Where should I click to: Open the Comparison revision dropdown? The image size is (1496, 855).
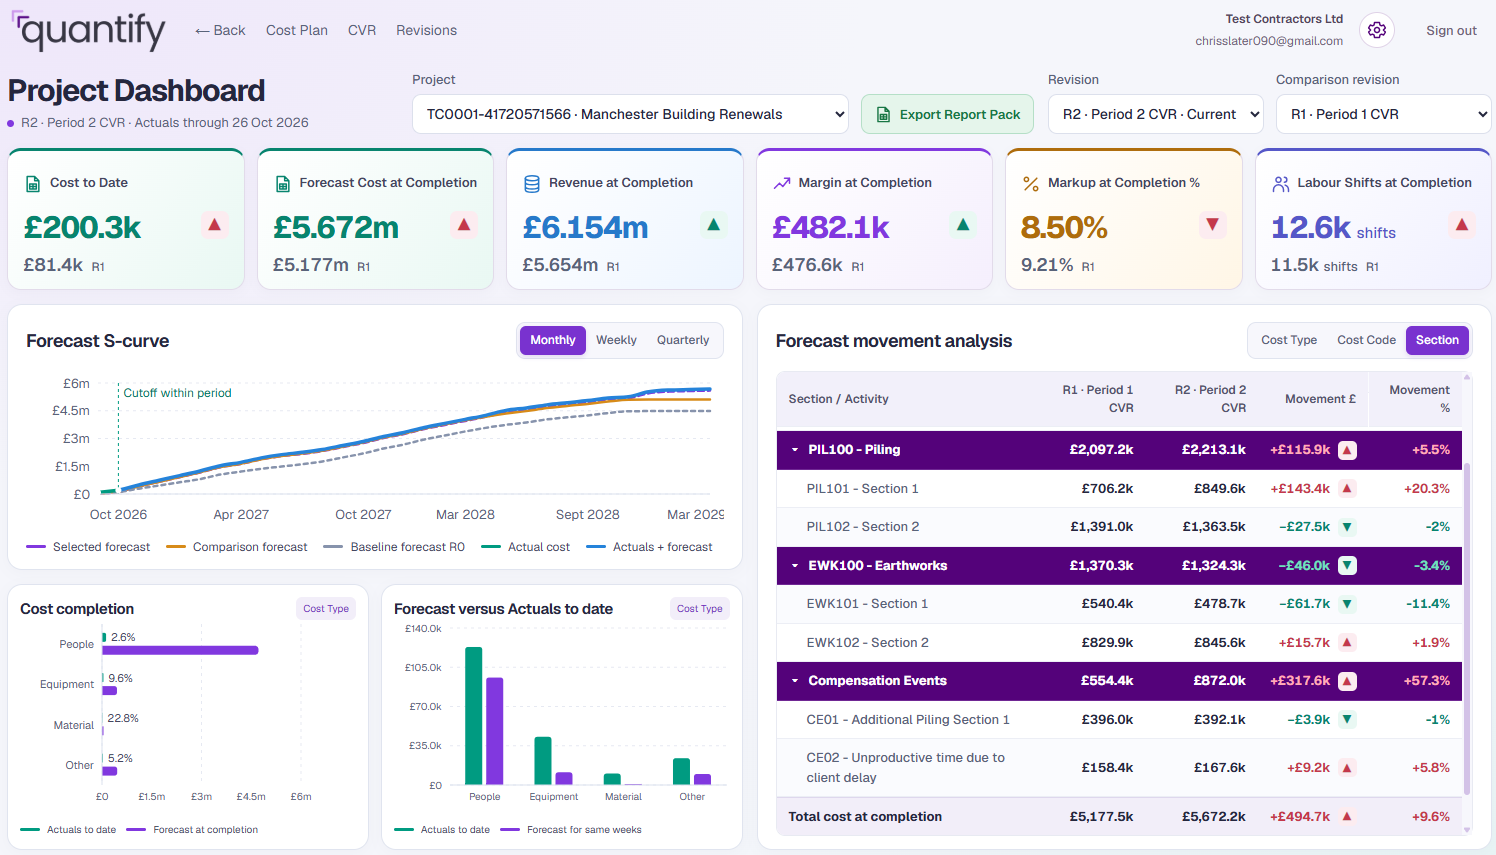click(1384, 114)
